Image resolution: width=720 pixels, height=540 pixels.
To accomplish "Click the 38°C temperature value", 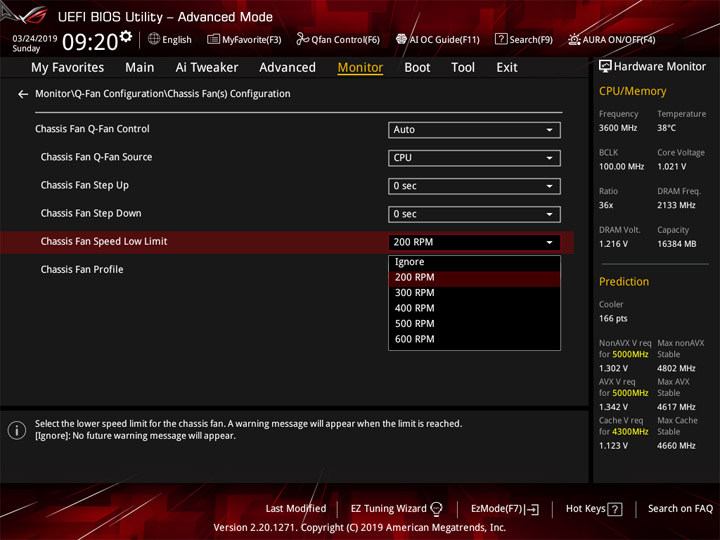I will (666, 128).
